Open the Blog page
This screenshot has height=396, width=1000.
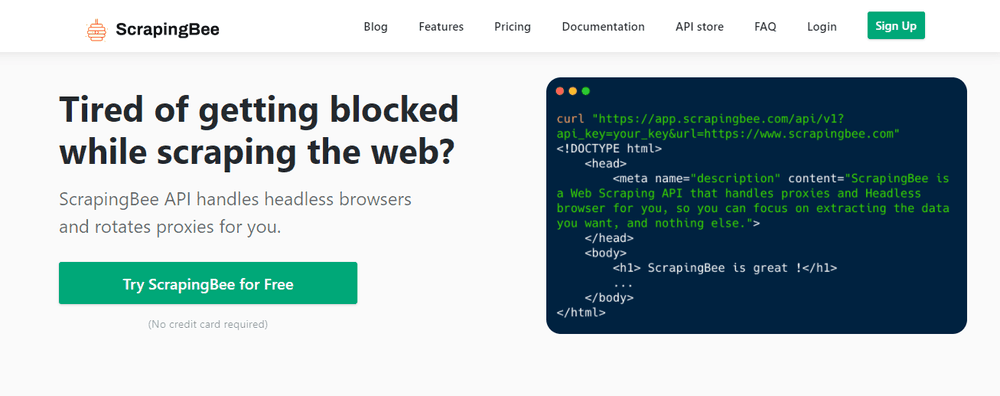[x=376, y=27]
